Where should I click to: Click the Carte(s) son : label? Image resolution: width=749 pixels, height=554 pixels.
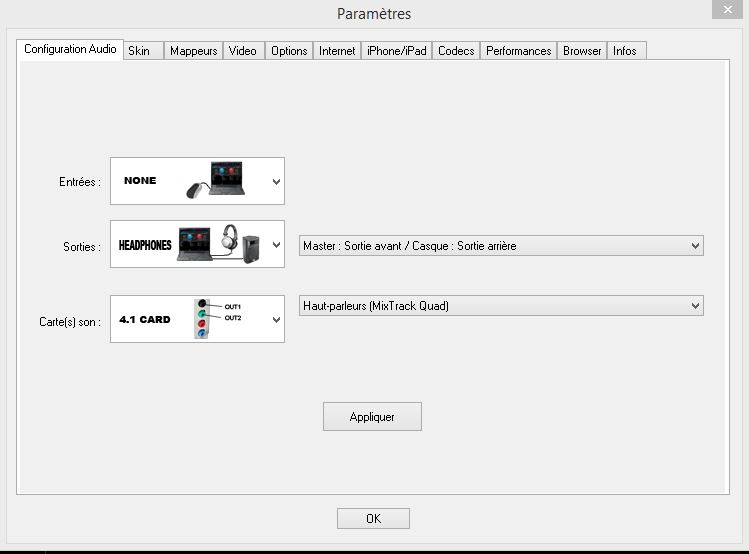70,322
